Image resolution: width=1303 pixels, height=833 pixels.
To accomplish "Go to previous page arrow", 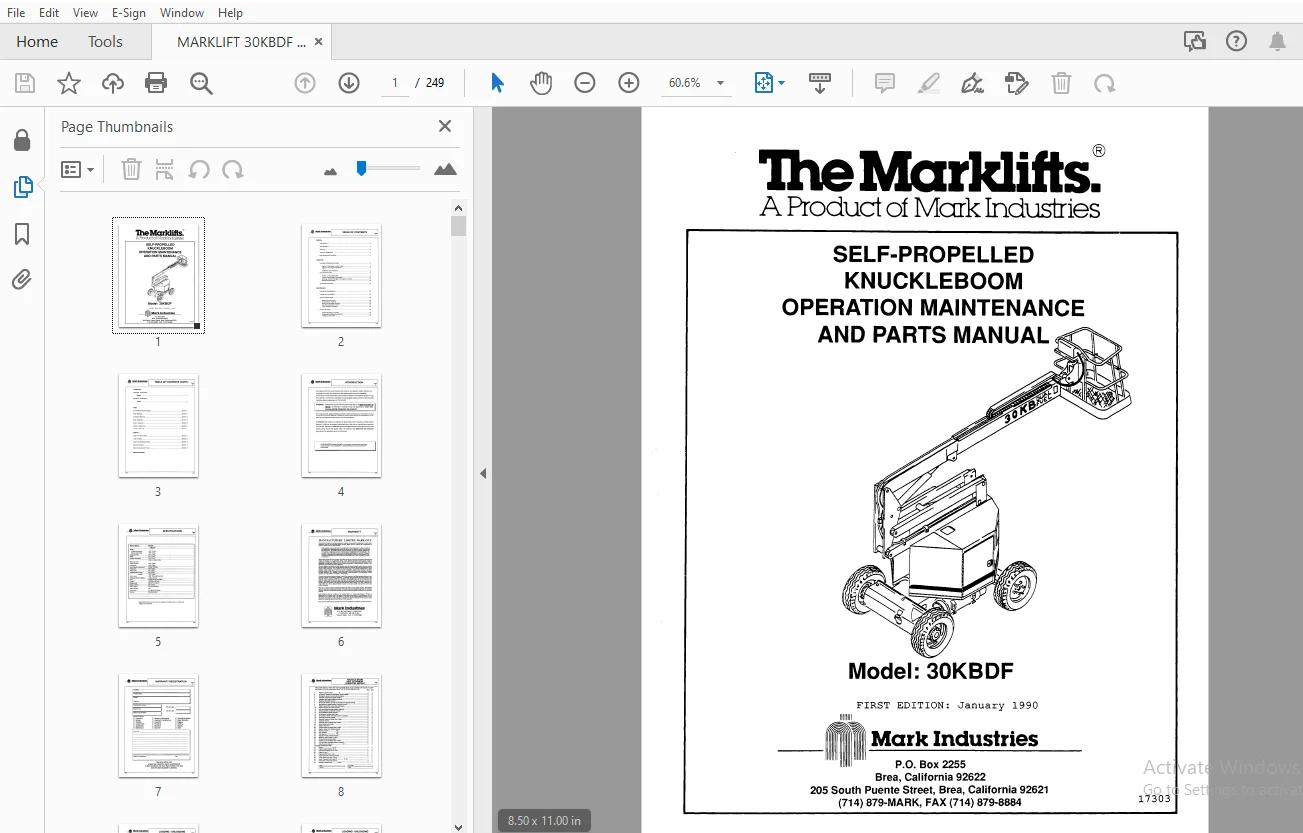I will coord(305,83).
